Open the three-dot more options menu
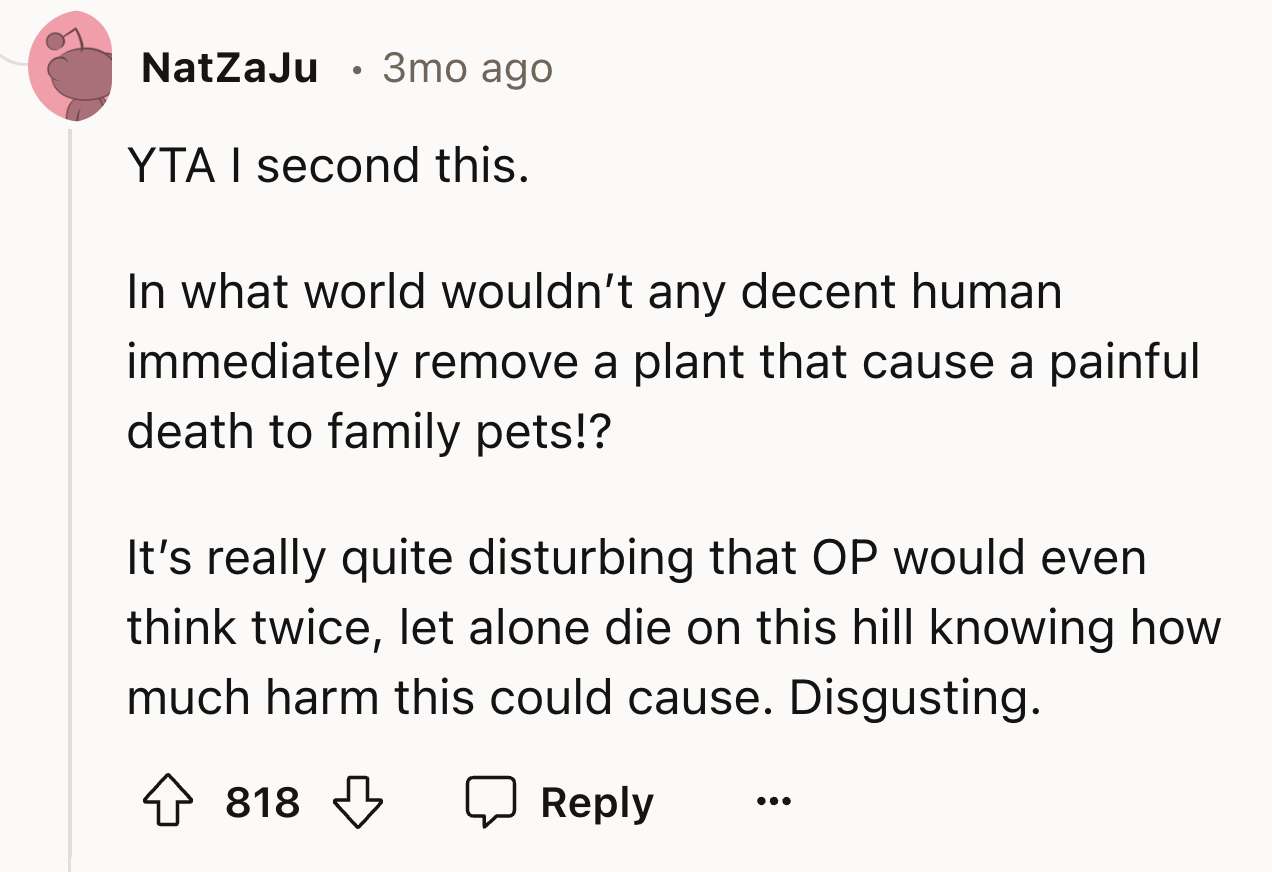 [x=773, y=802]
